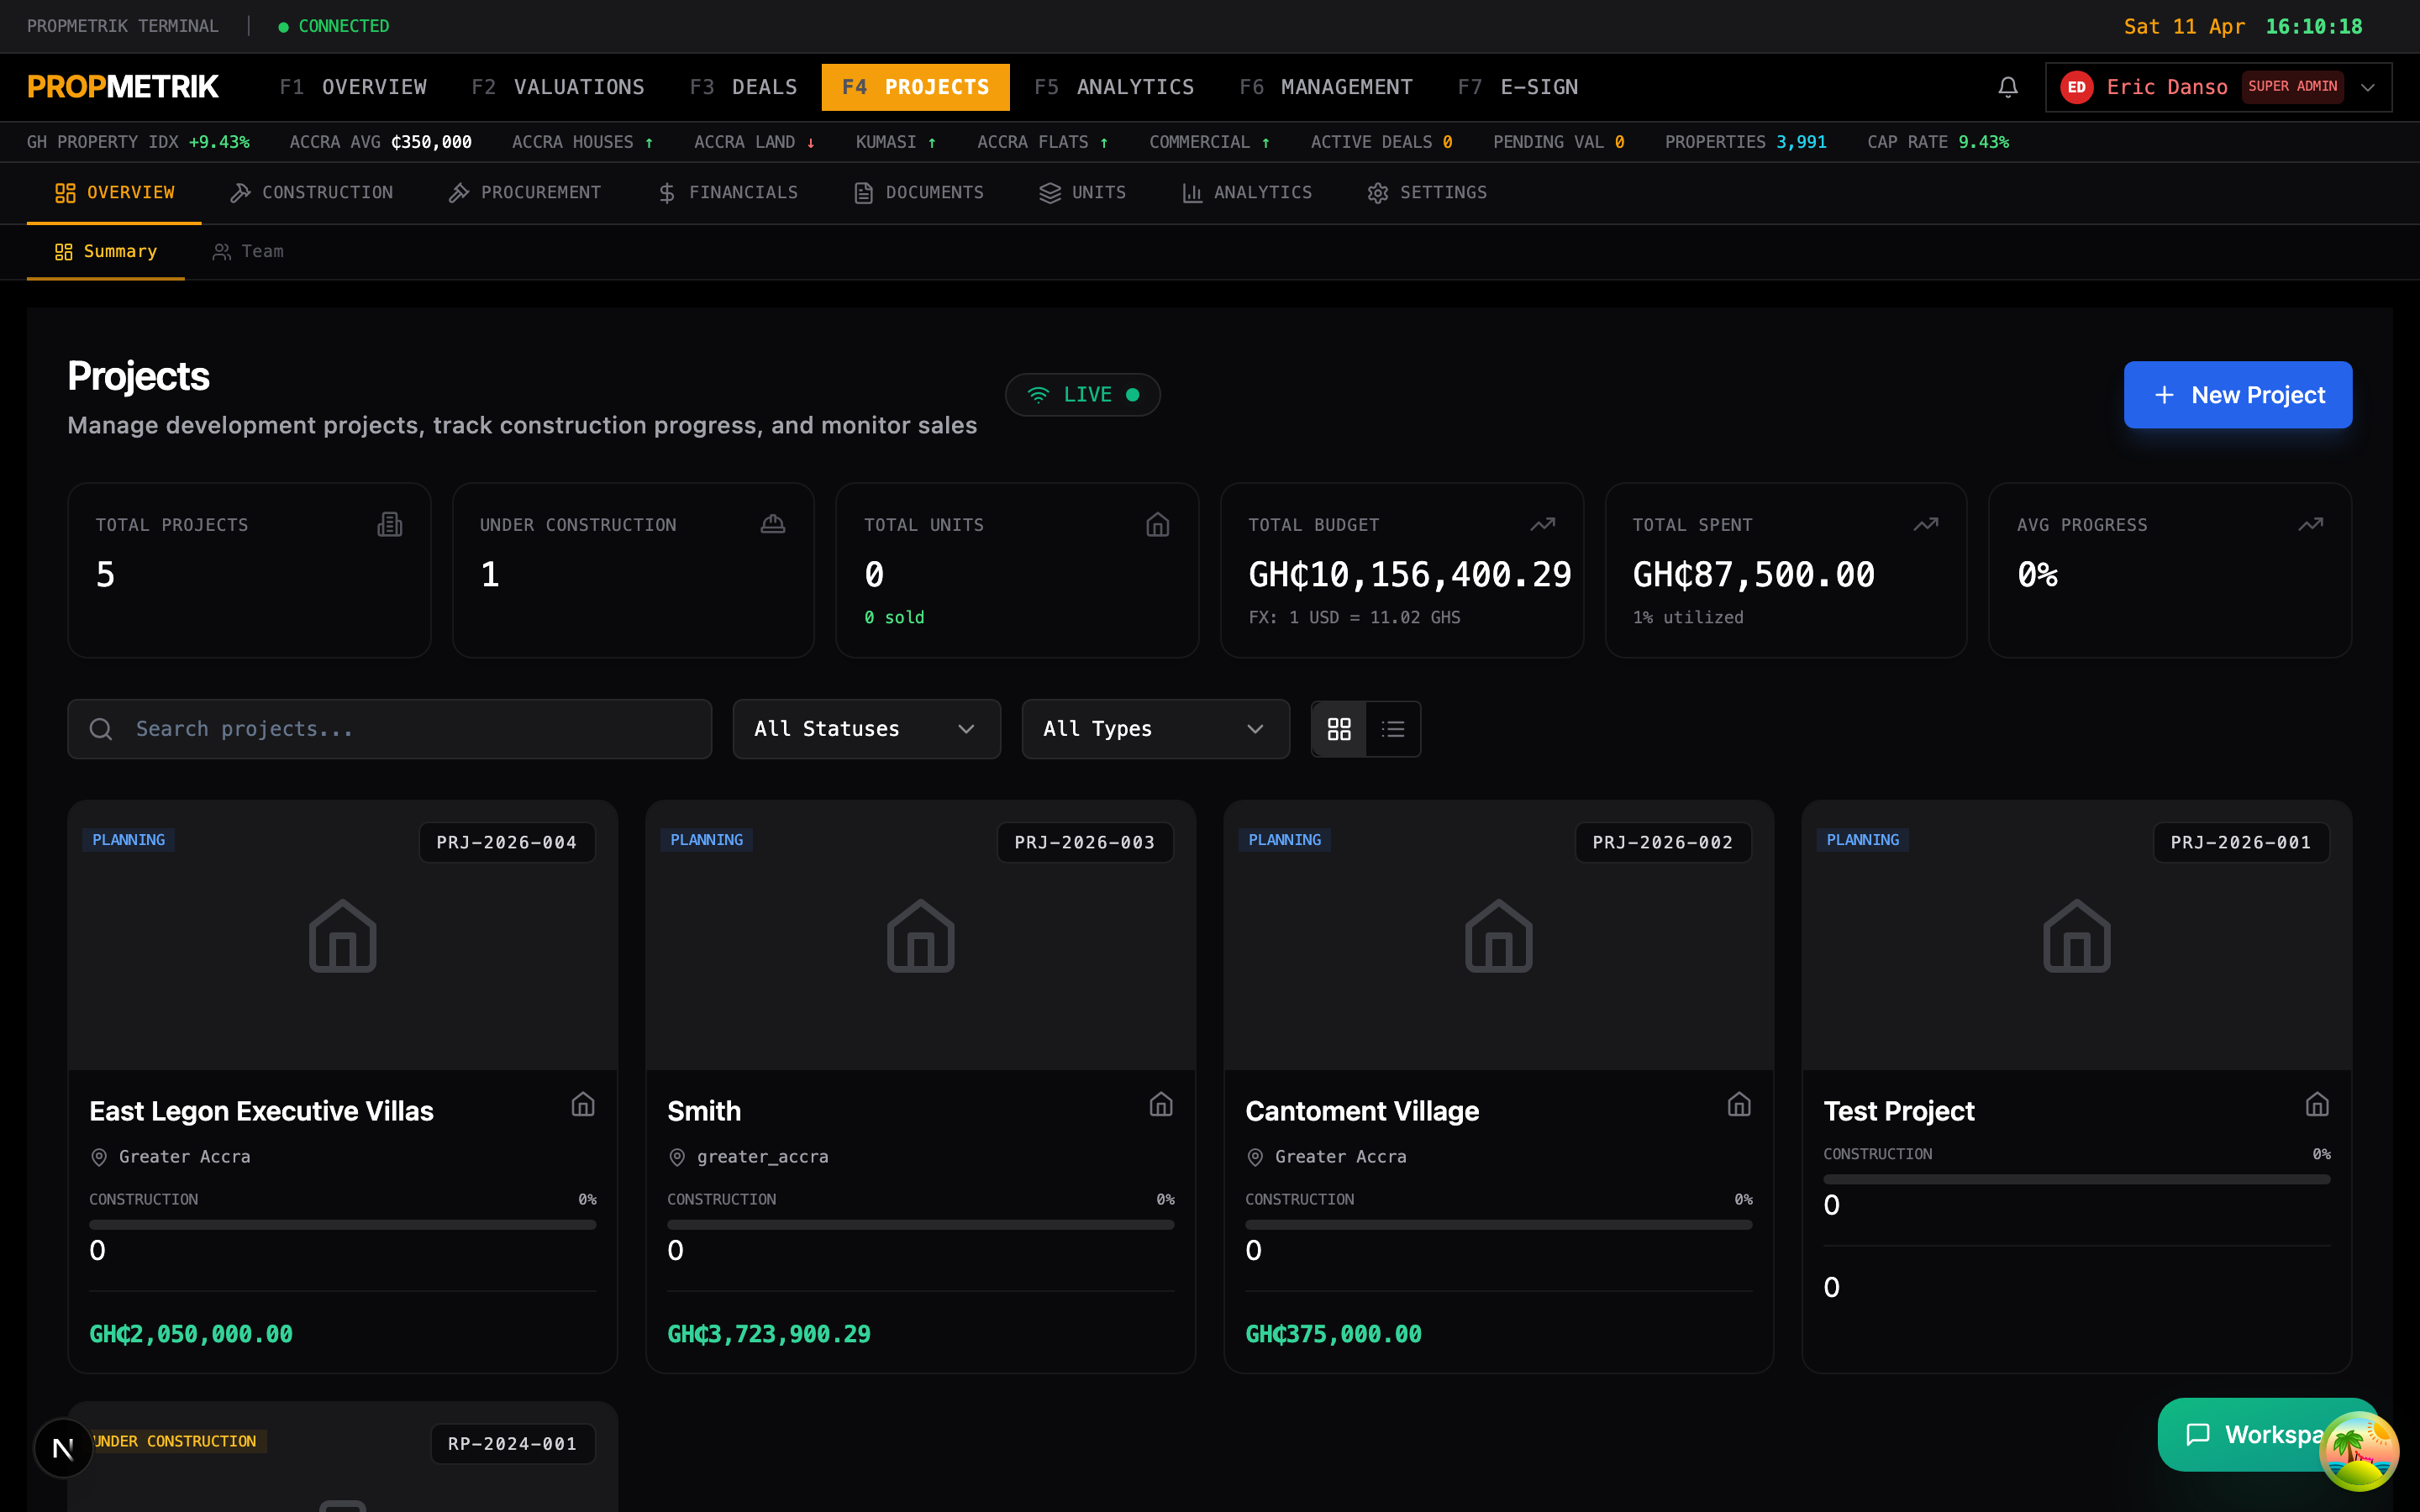Click the search magnifier icon
The height and width of the screenshot is (1512, 2420).
pyautogui.click(x=101, y=729)
